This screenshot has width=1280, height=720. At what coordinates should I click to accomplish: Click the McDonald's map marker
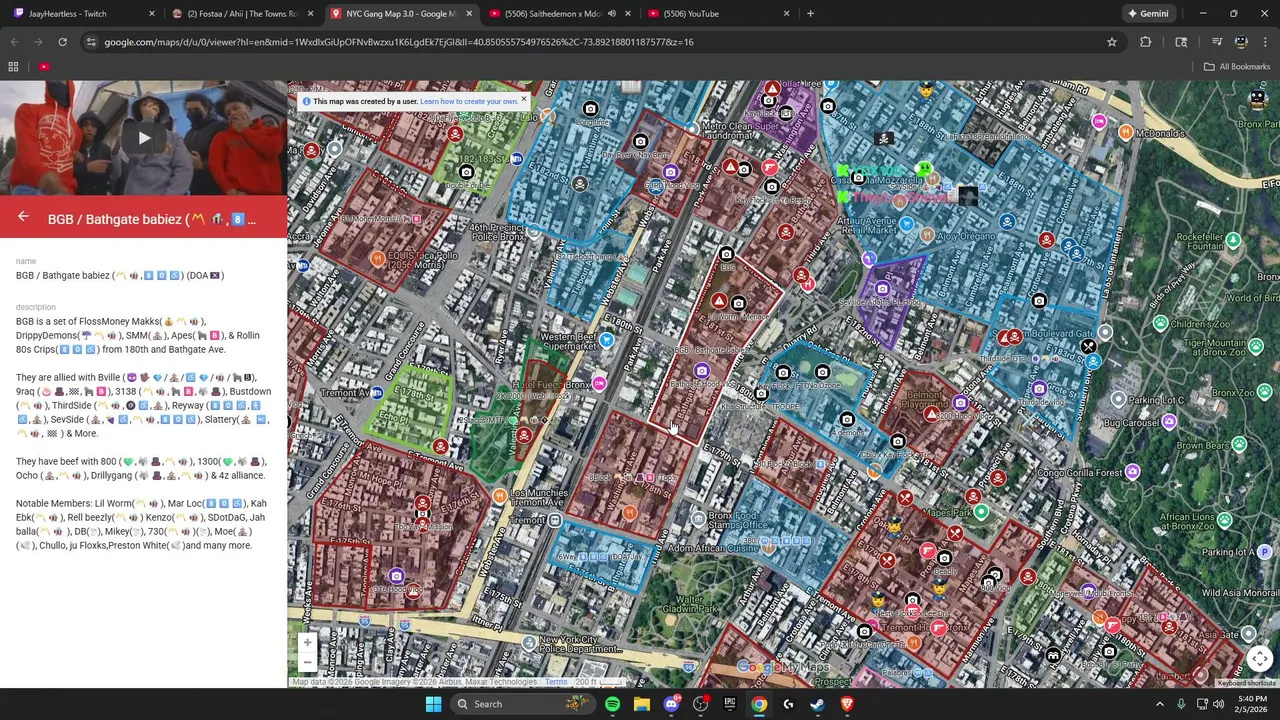point(1126,132)
